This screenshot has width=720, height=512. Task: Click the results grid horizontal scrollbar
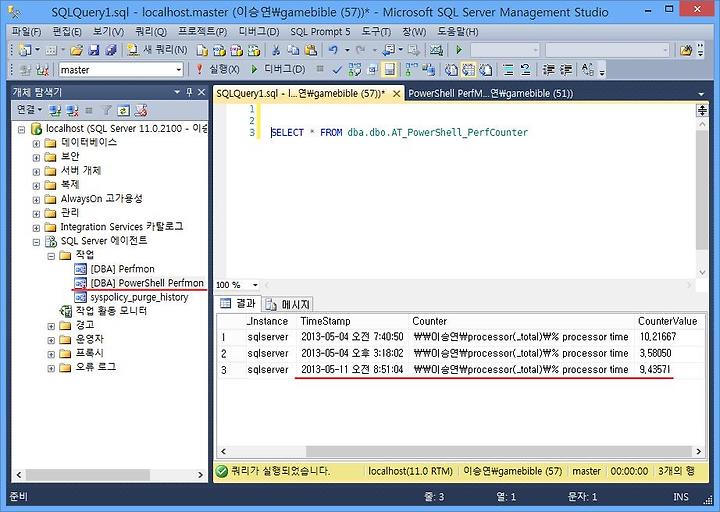(499, 451)
